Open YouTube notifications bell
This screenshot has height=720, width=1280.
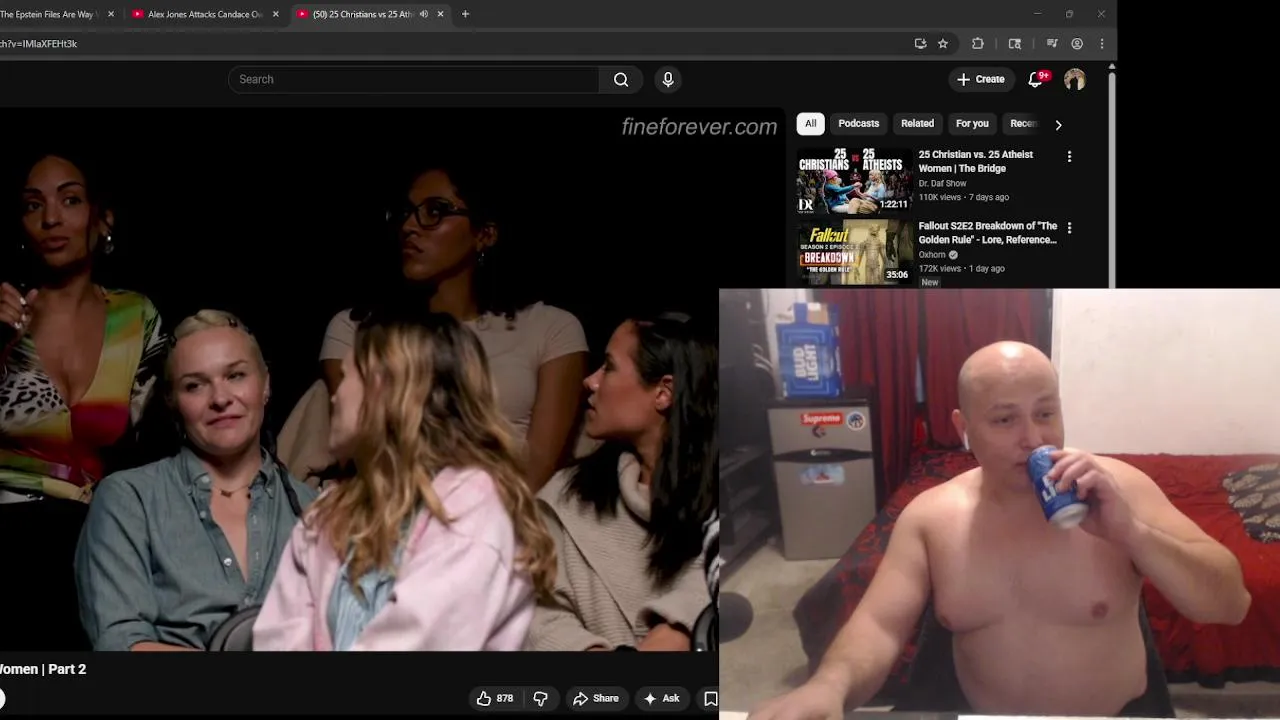pyautogui.click(x=1036, y=80)
